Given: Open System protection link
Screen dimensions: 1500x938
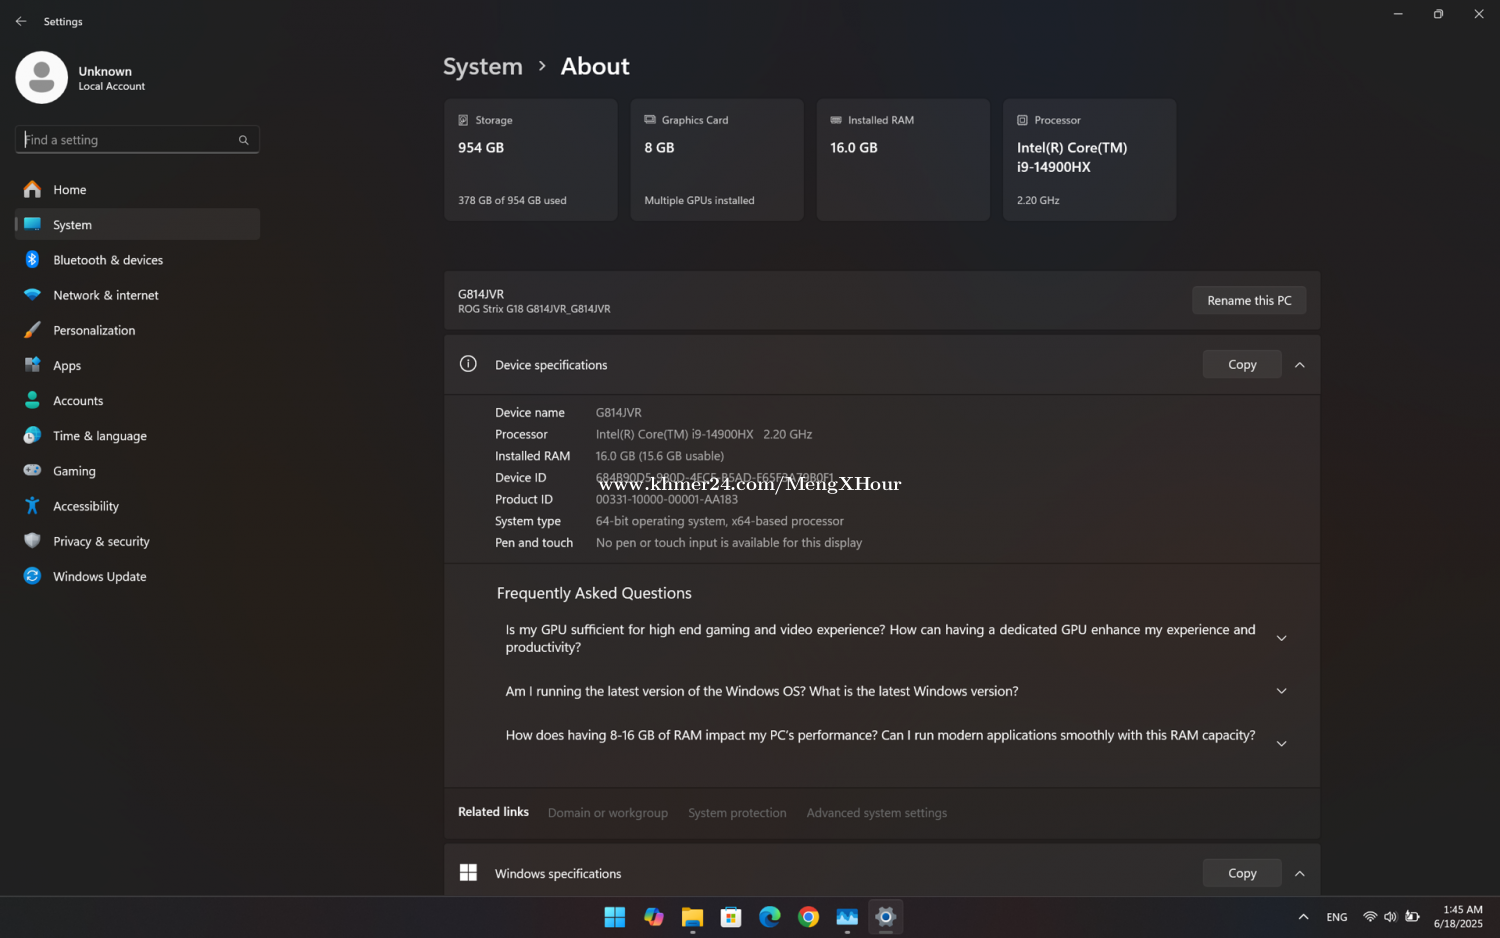Looking at the screenshot, I should (x=737, y=813).
